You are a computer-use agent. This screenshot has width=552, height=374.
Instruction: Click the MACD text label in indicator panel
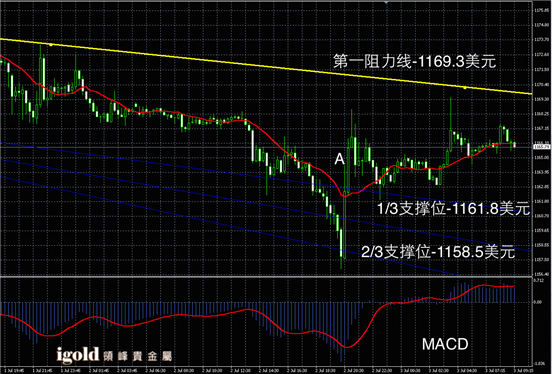(x=445, y=344)
